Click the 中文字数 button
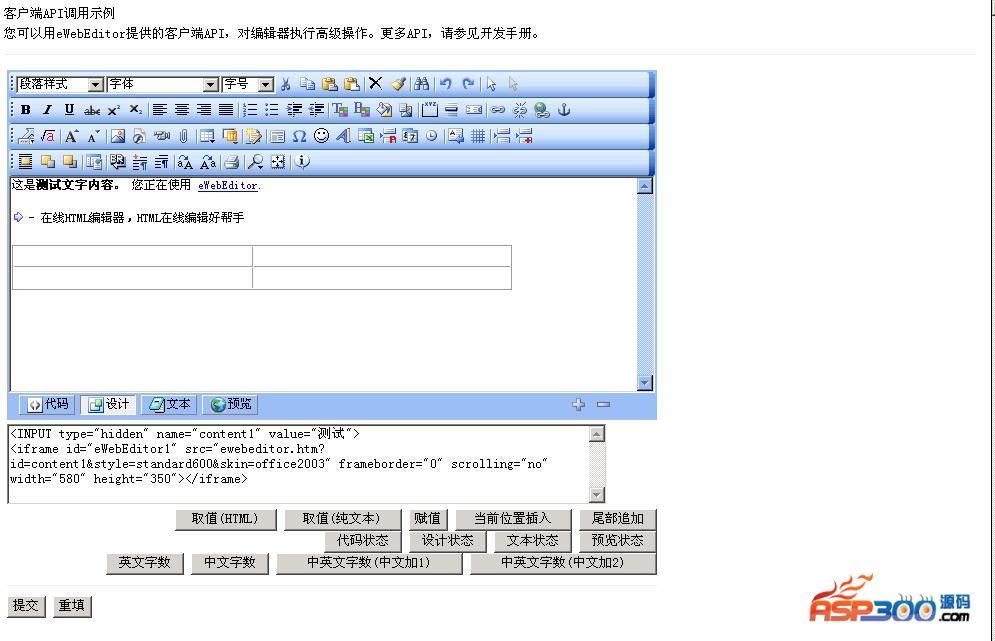995x641 pixels. tap(230, 563)
